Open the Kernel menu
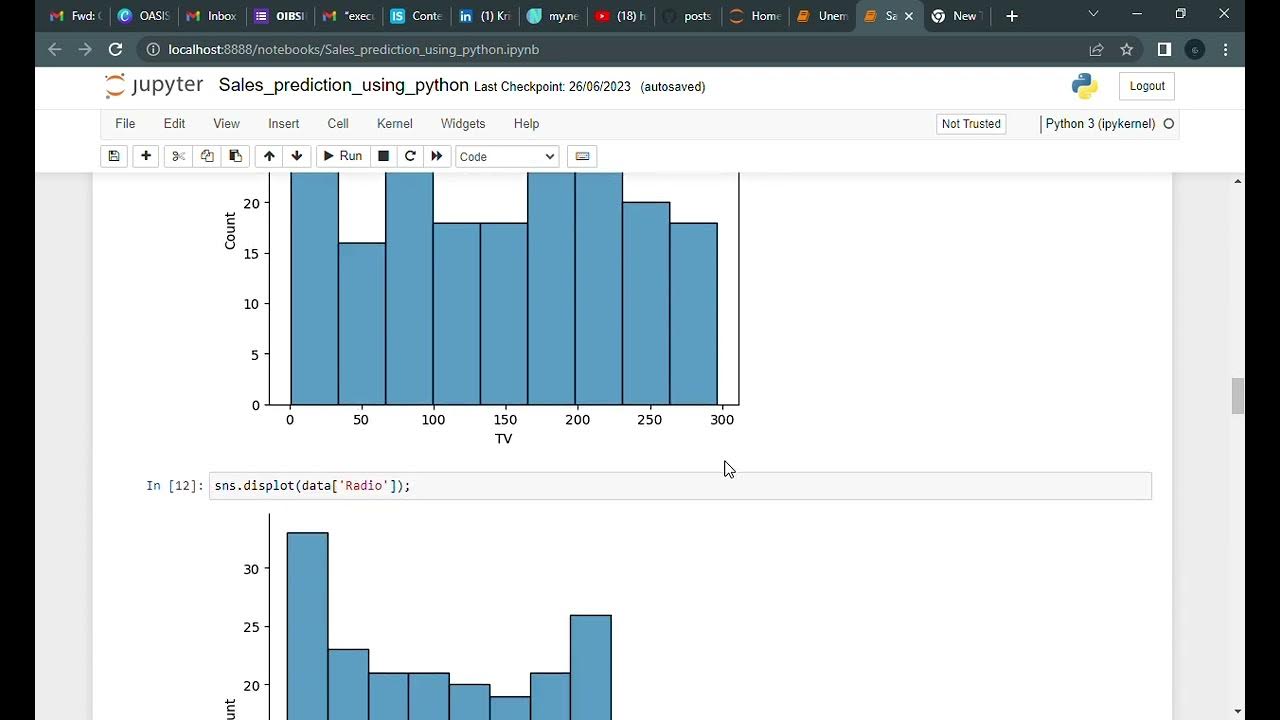 coord(394,124)
